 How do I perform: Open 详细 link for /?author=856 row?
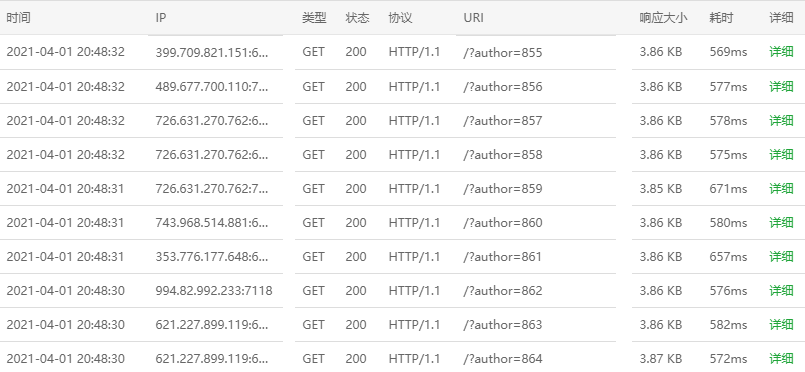pos(781,86)
